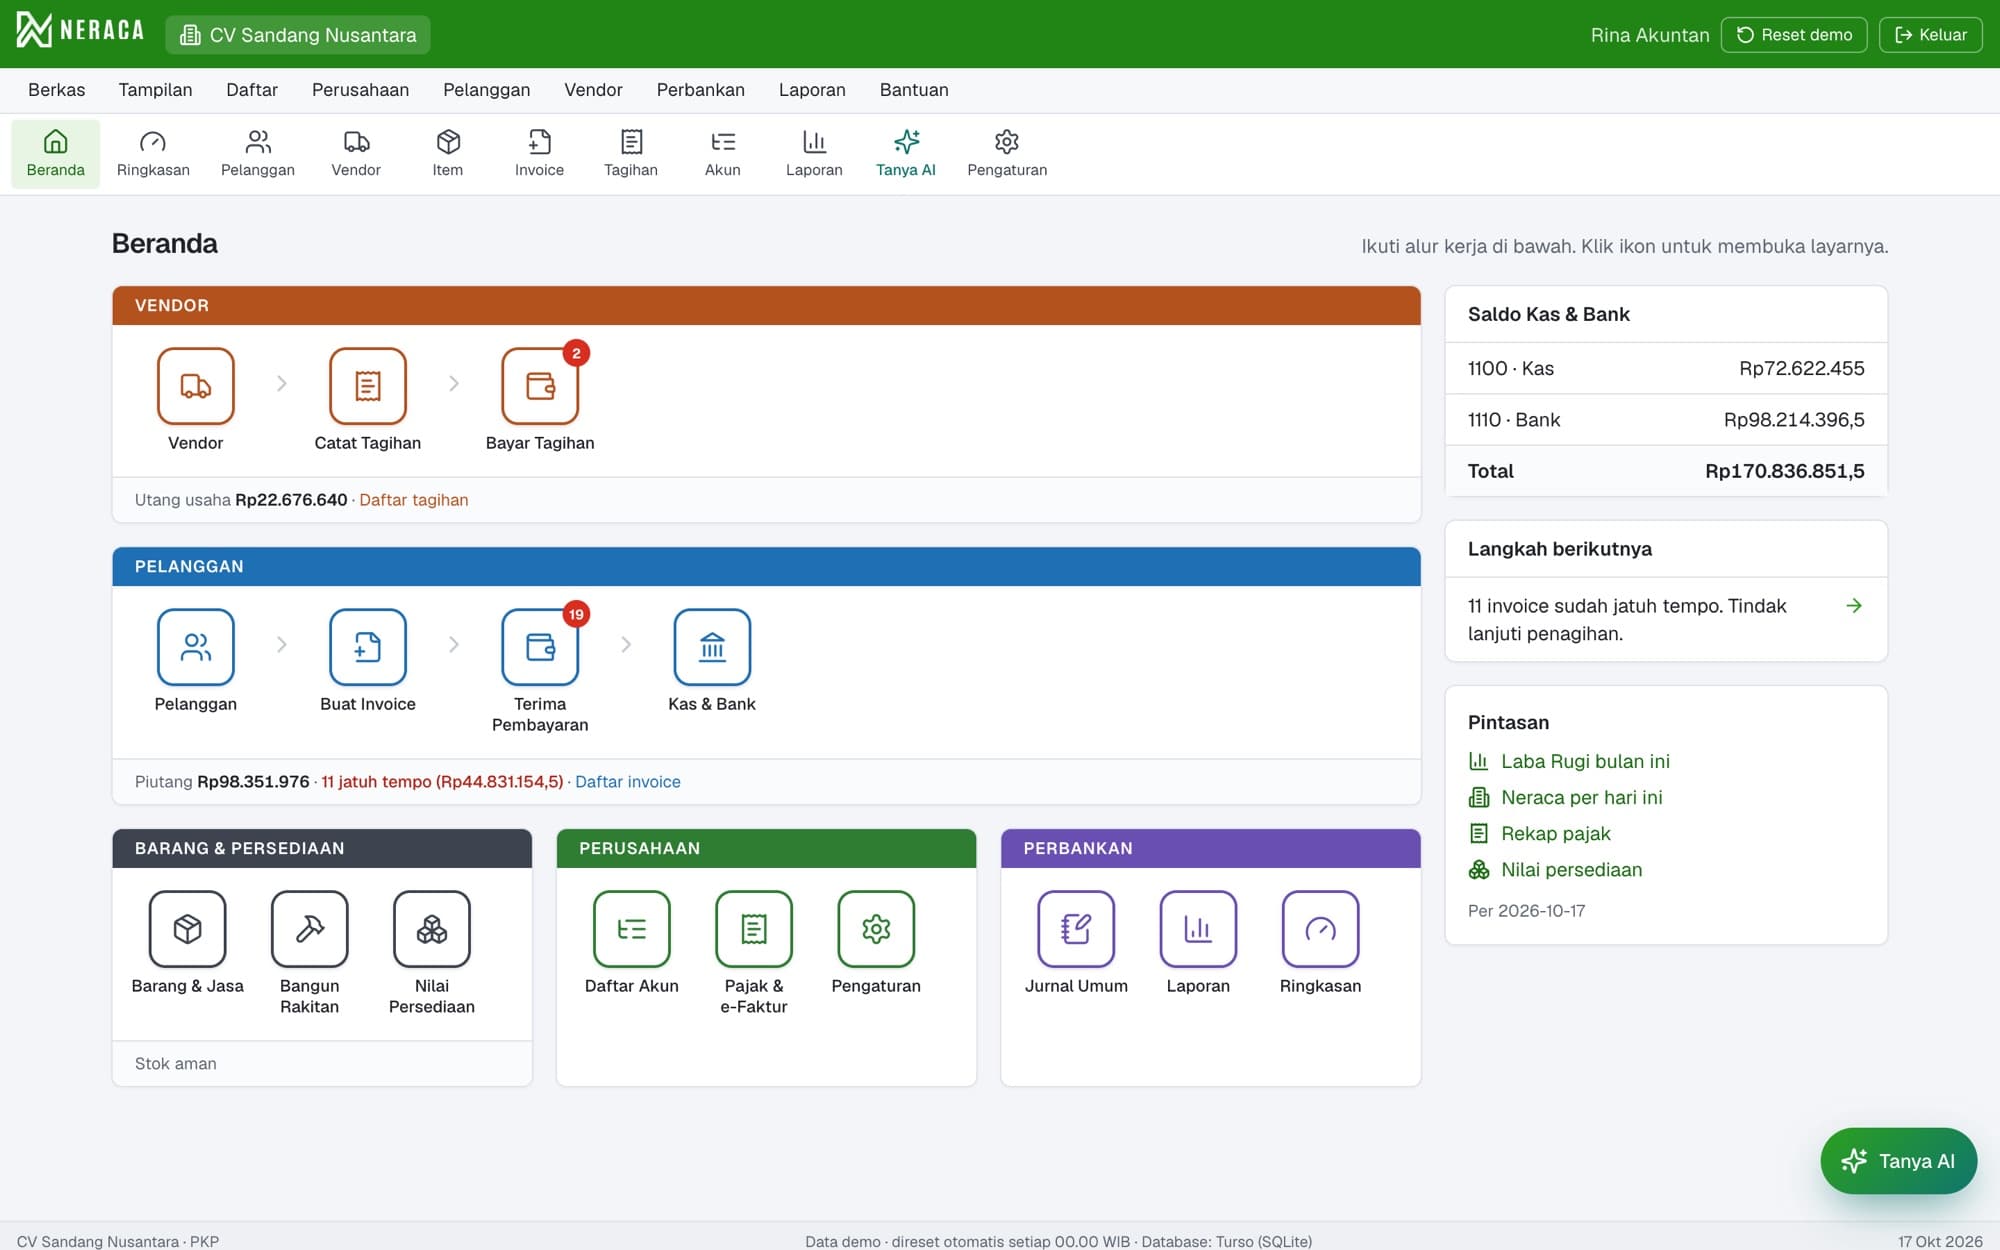Open the Nilai persediaan shortcut link
2000x1250 pixels.
pos(1555,870)
